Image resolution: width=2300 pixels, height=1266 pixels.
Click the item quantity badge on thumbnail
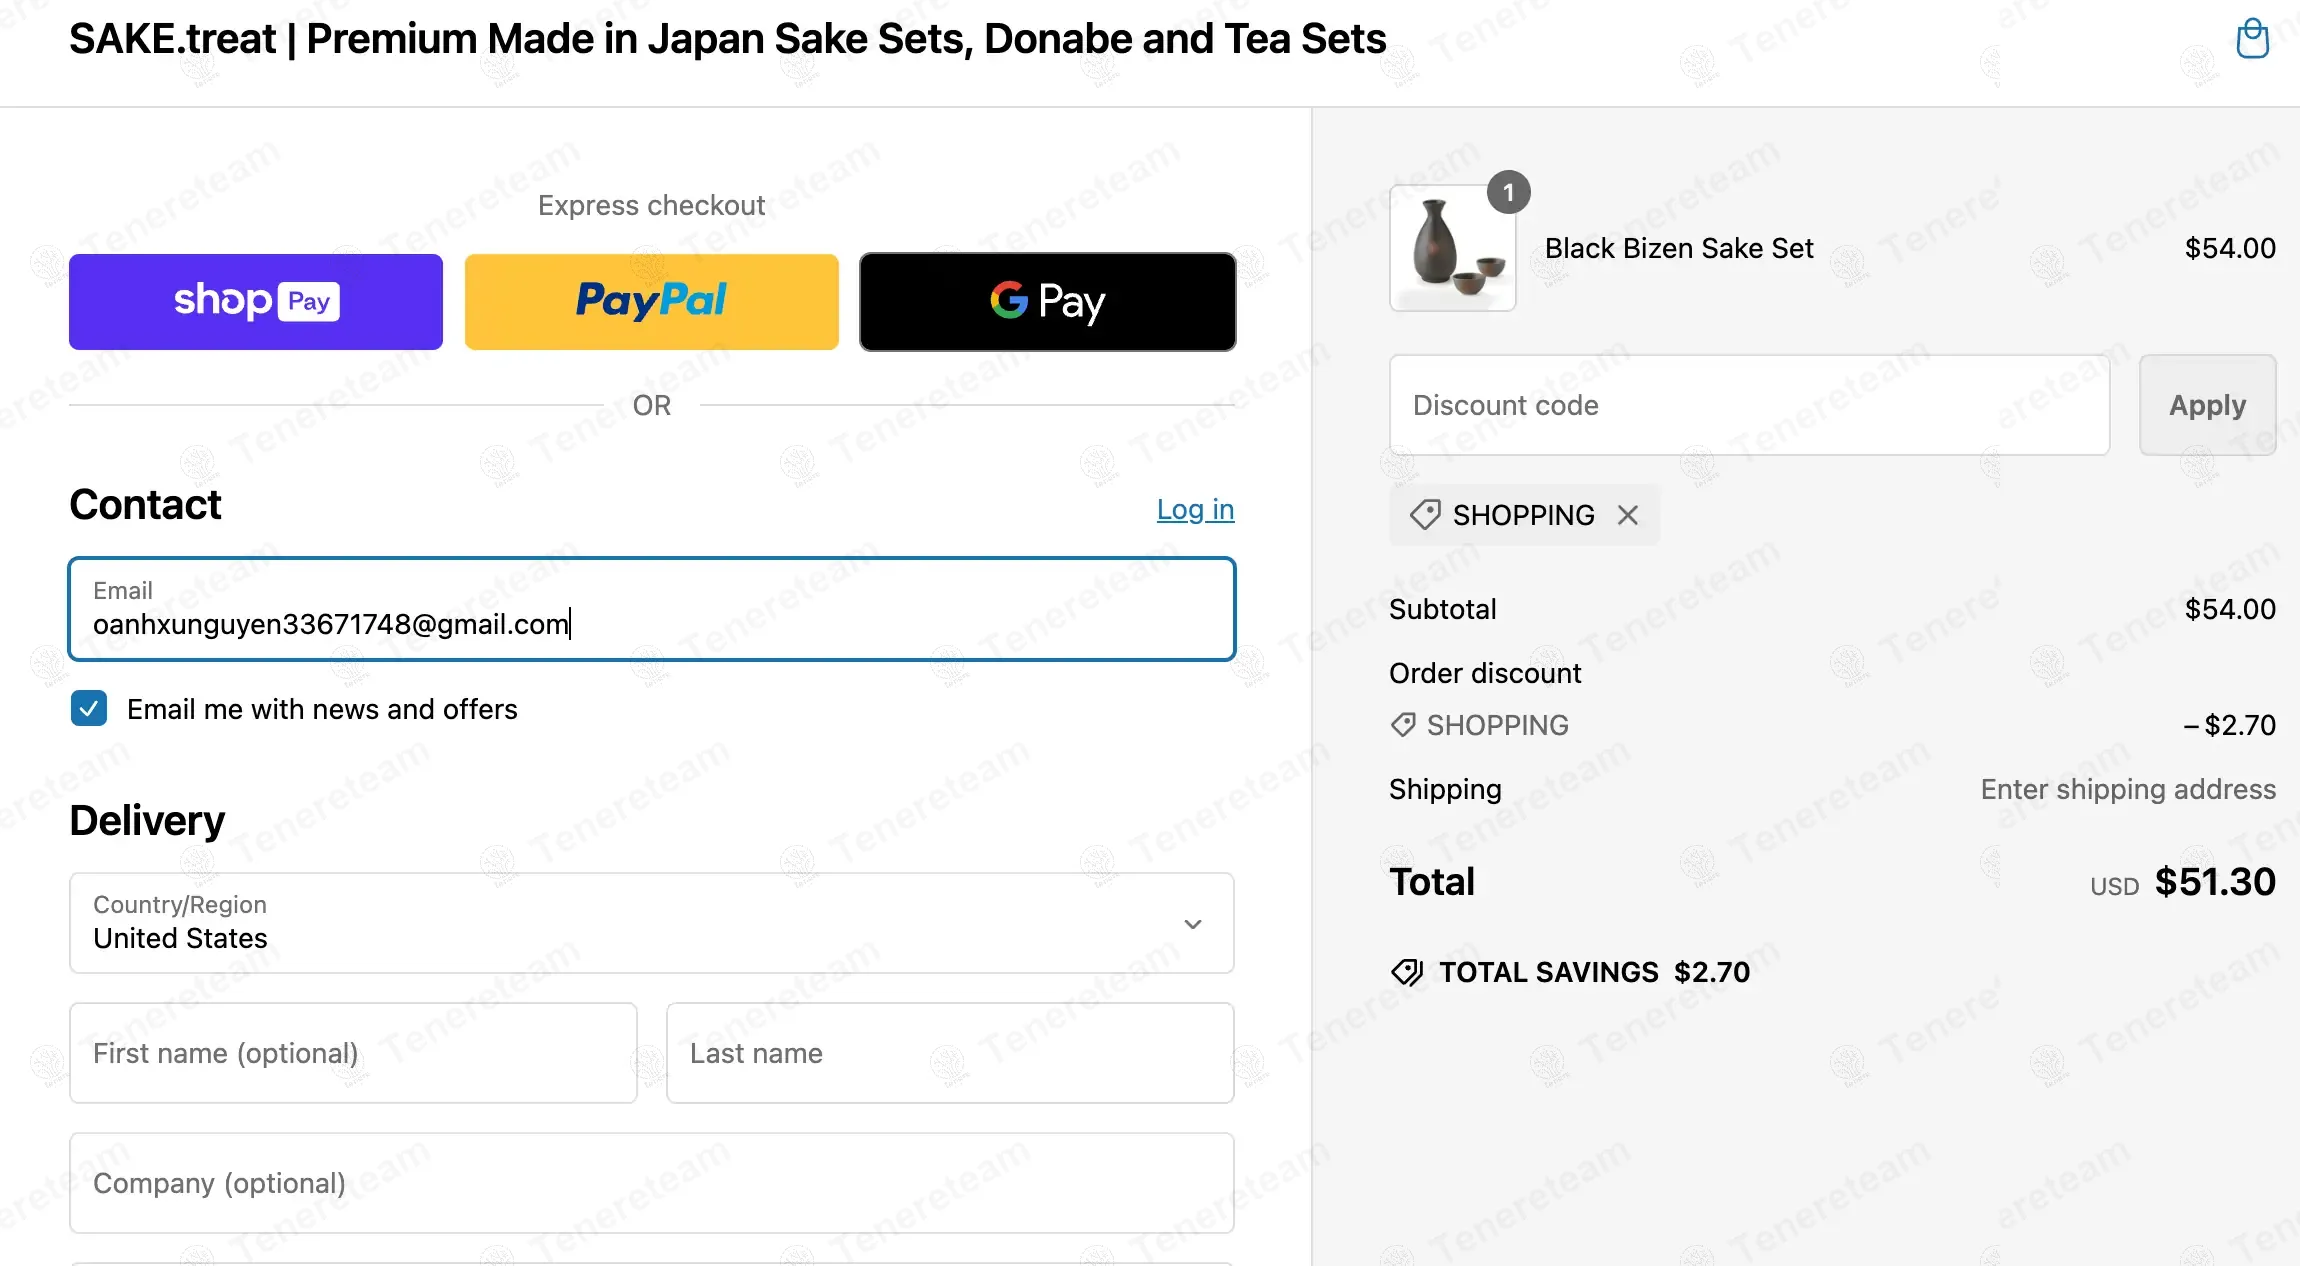pyautogui.click(x=1508, y=192)
